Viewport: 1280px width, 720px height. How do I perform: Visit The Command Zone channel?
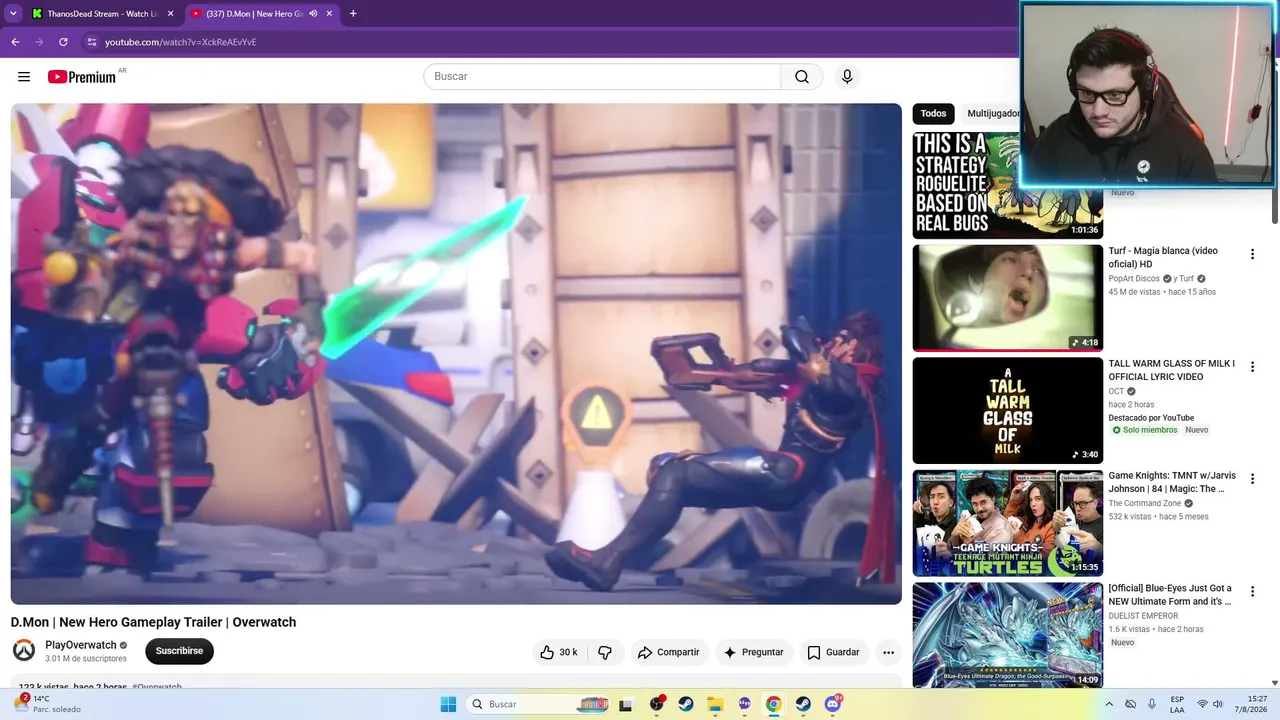[1145, 503]
